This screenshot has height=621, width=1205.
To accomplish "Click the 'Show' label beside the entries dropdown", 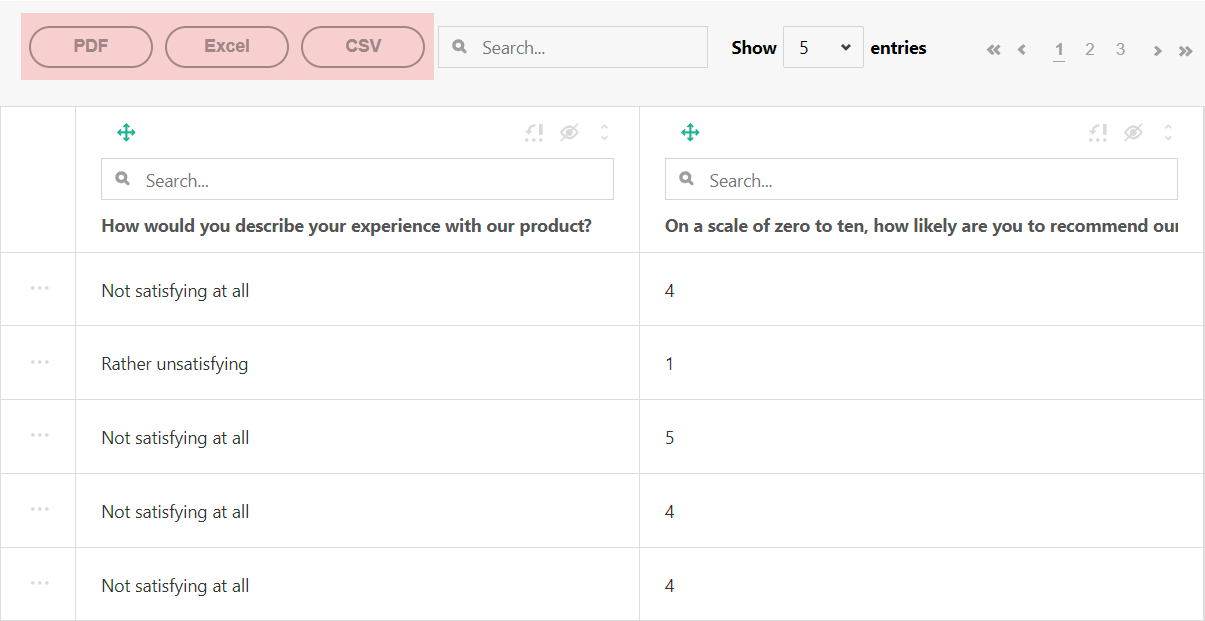I will tap(754, 48).
